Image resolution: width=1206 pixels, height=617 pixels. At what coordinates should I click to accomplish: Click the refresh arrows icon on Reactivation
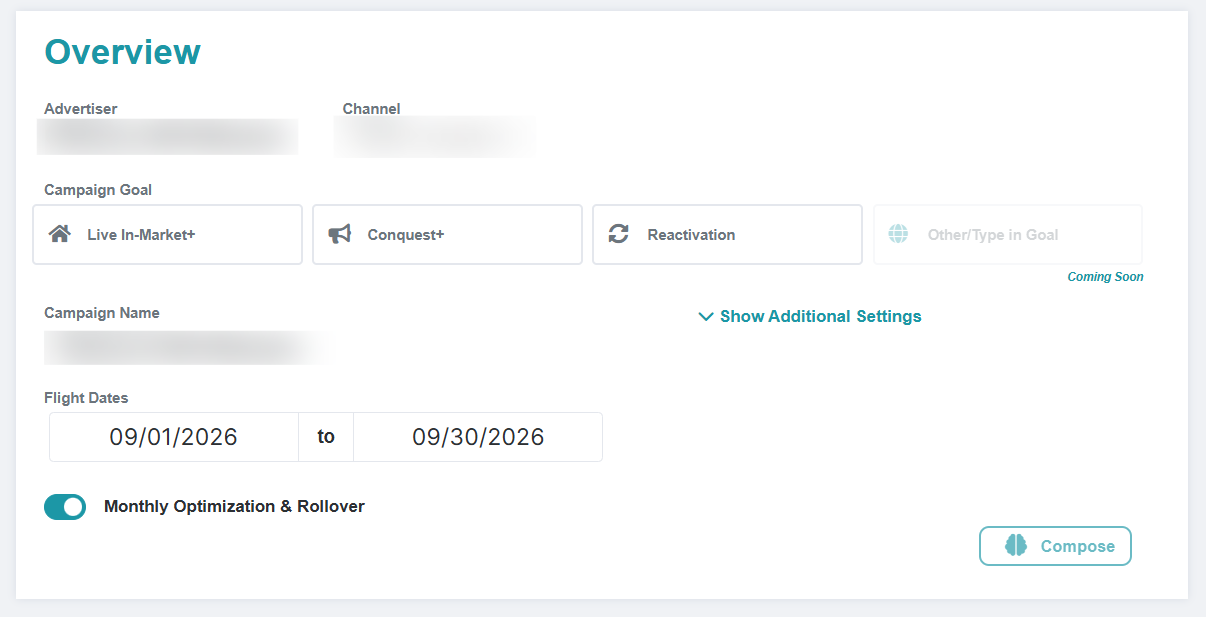click(619, 234)
